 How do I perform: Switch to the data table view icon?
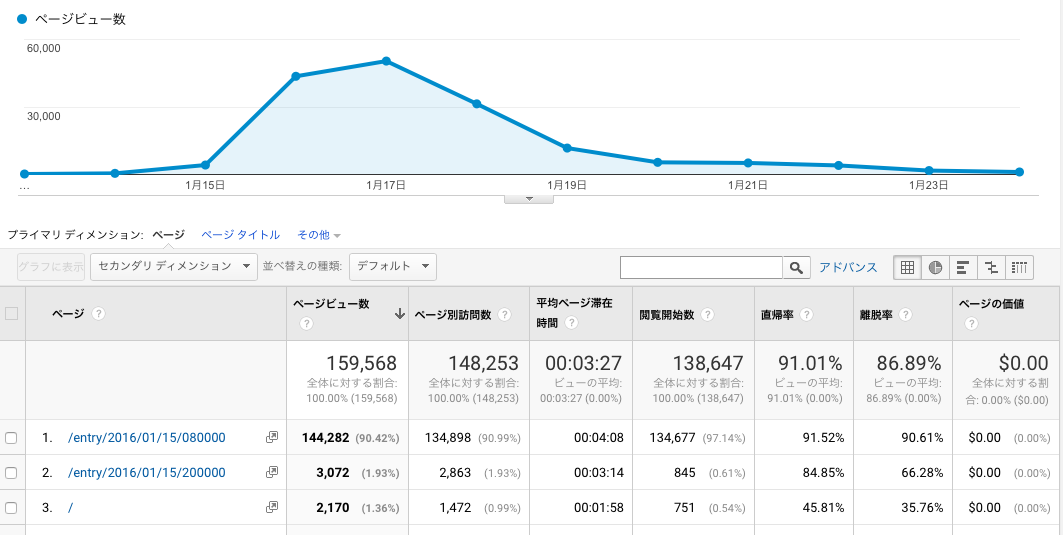[x=907, y=267]
